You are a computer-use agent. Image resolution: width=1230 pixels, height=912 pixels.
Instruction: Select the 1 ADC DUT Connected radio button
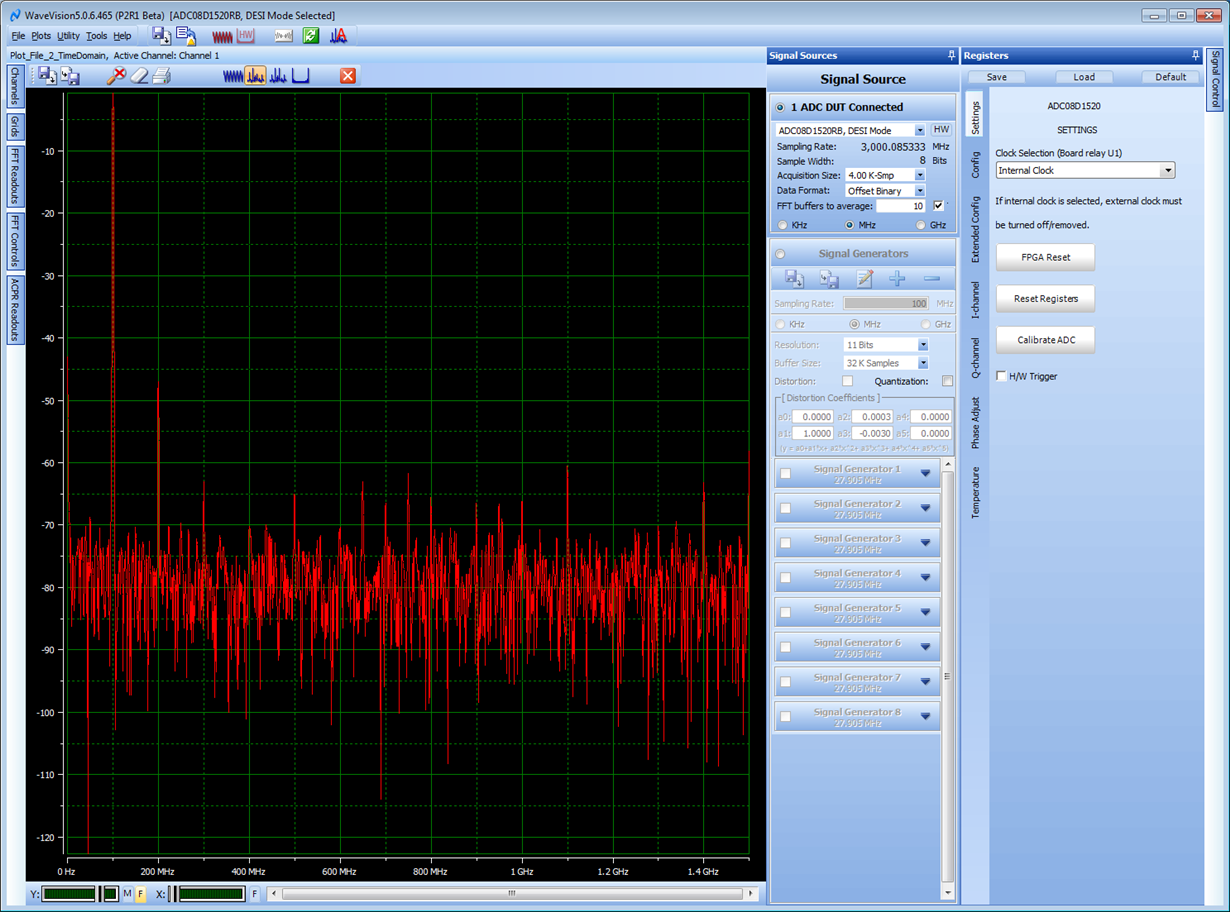[x=780, y=107]
